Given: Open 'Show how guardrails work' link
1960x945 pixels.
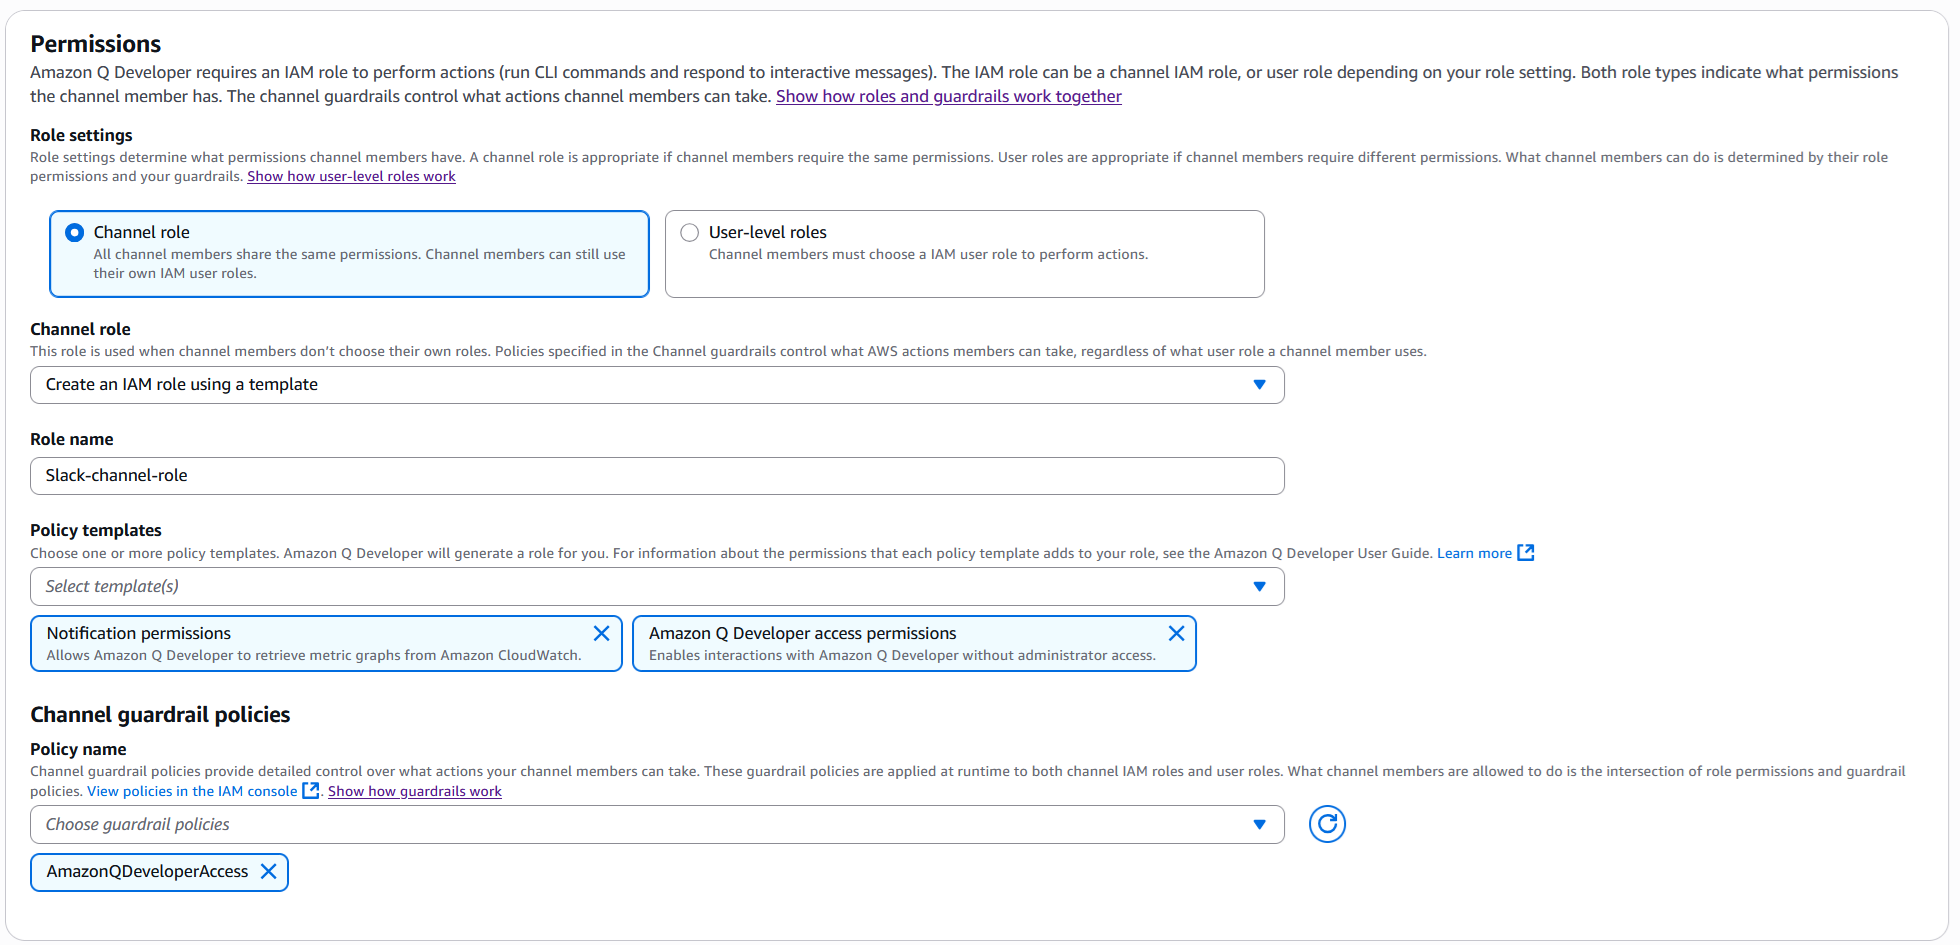Looking at the screenshot, I should (x=415, y=791).
